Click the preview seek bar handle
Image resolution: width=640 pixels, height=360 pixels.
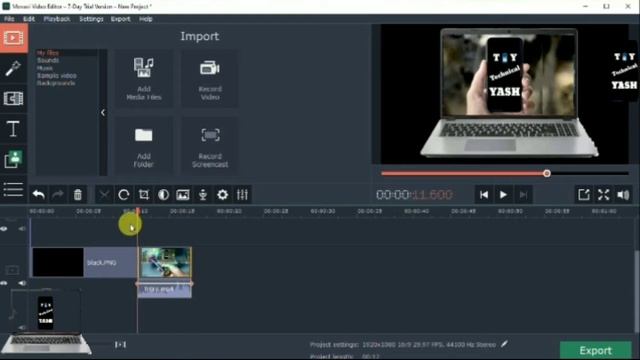[547, 173]
